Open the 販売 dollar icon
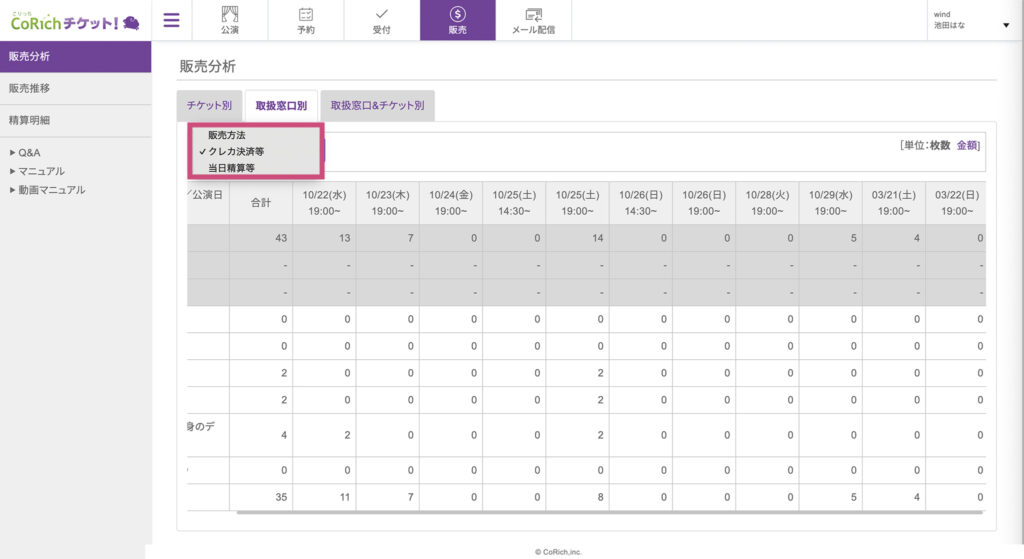1024x559 pixels. tap(457, 14)
